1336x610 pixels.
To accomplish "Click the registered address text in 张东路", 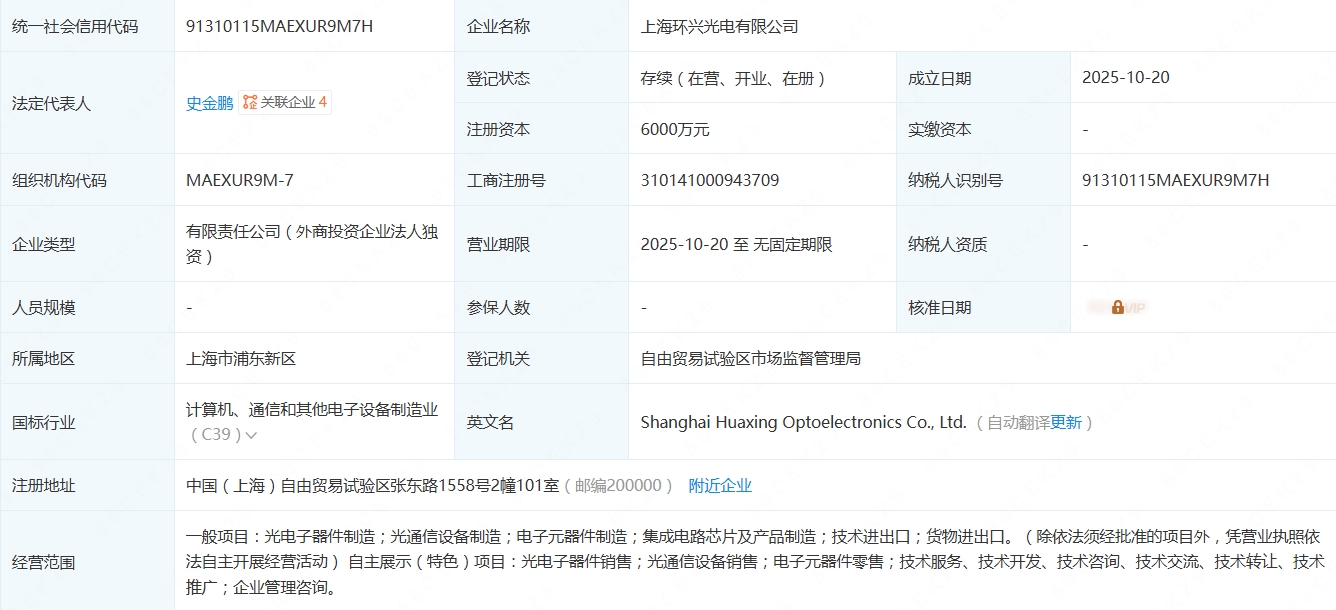I will tap(373, 486).
